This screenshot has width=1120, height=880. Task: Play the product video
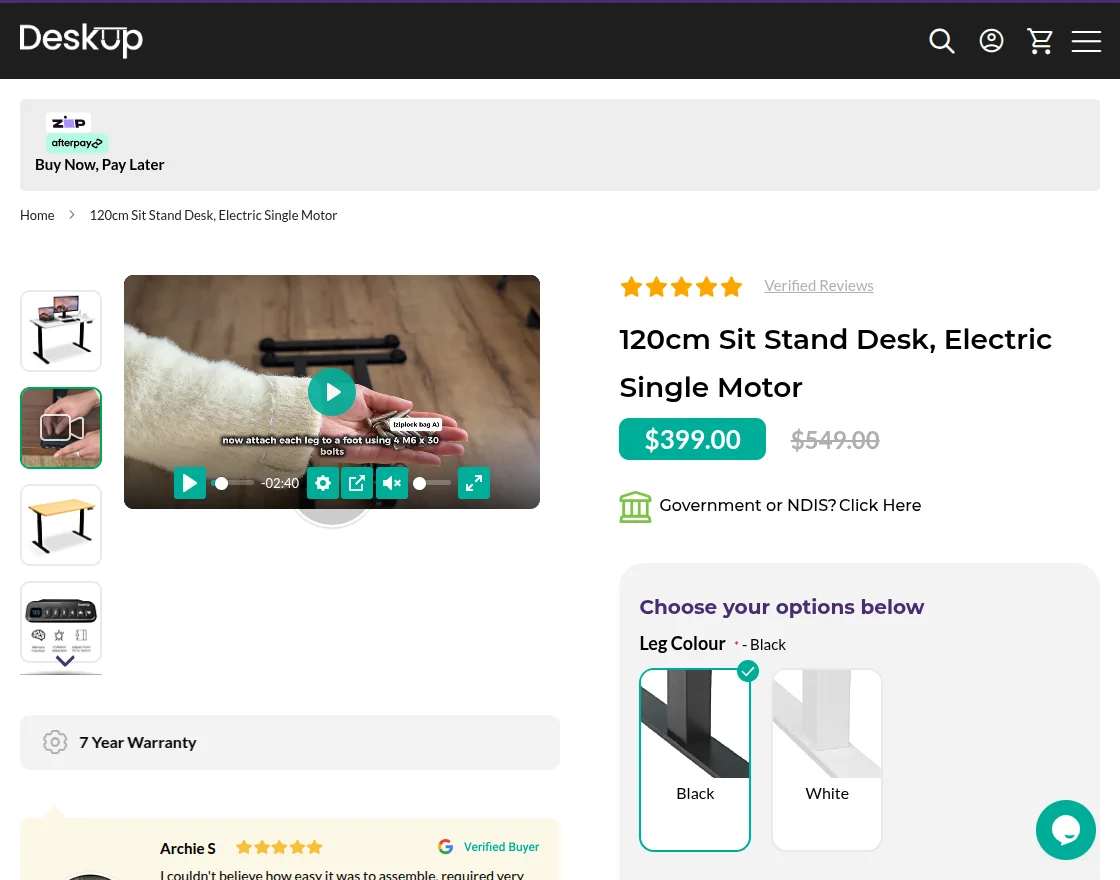tap(332, 392)
